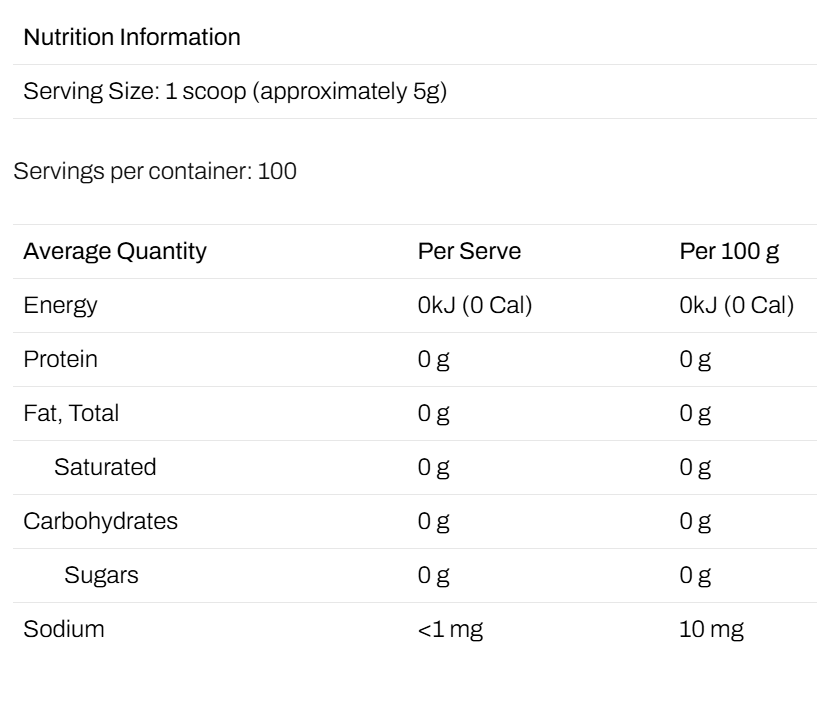Click Sodium per serve value <1 mg

coord(450,629)
